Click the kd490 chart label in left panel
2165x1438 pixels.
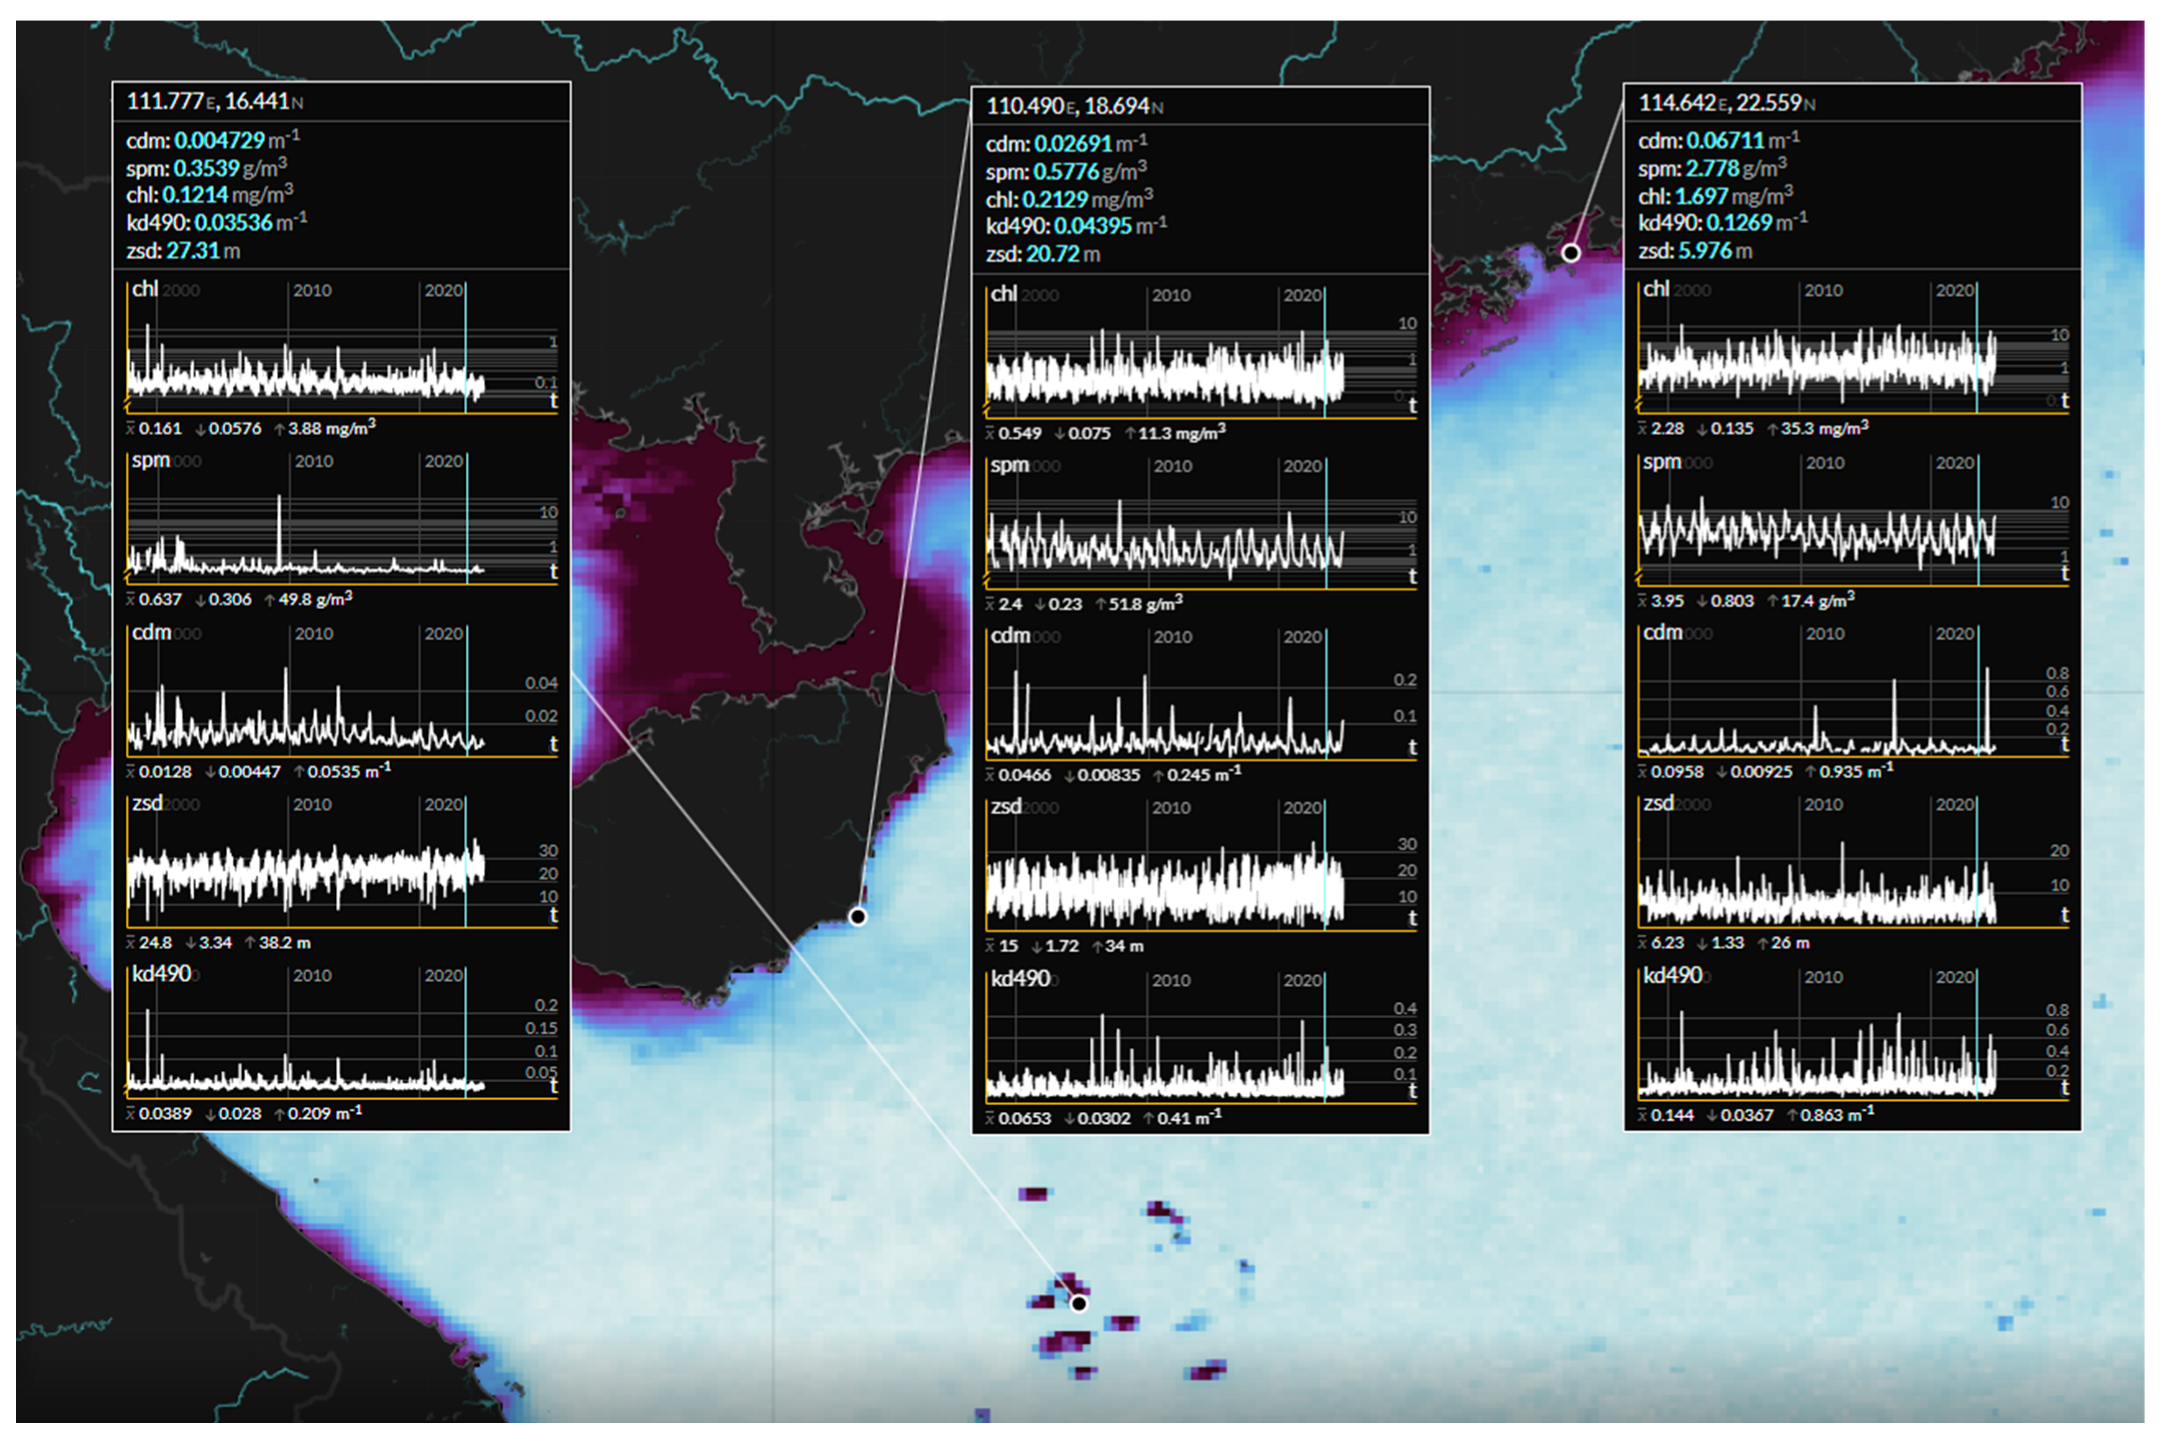point(161,974)
